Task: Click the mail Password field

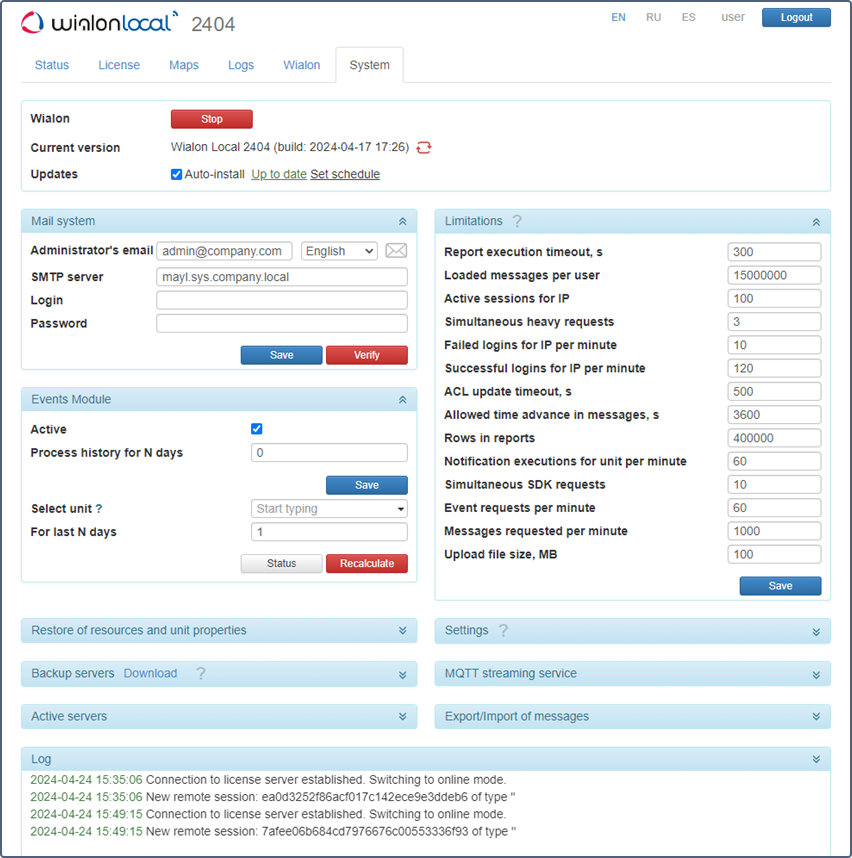Action: click(282, 323)
